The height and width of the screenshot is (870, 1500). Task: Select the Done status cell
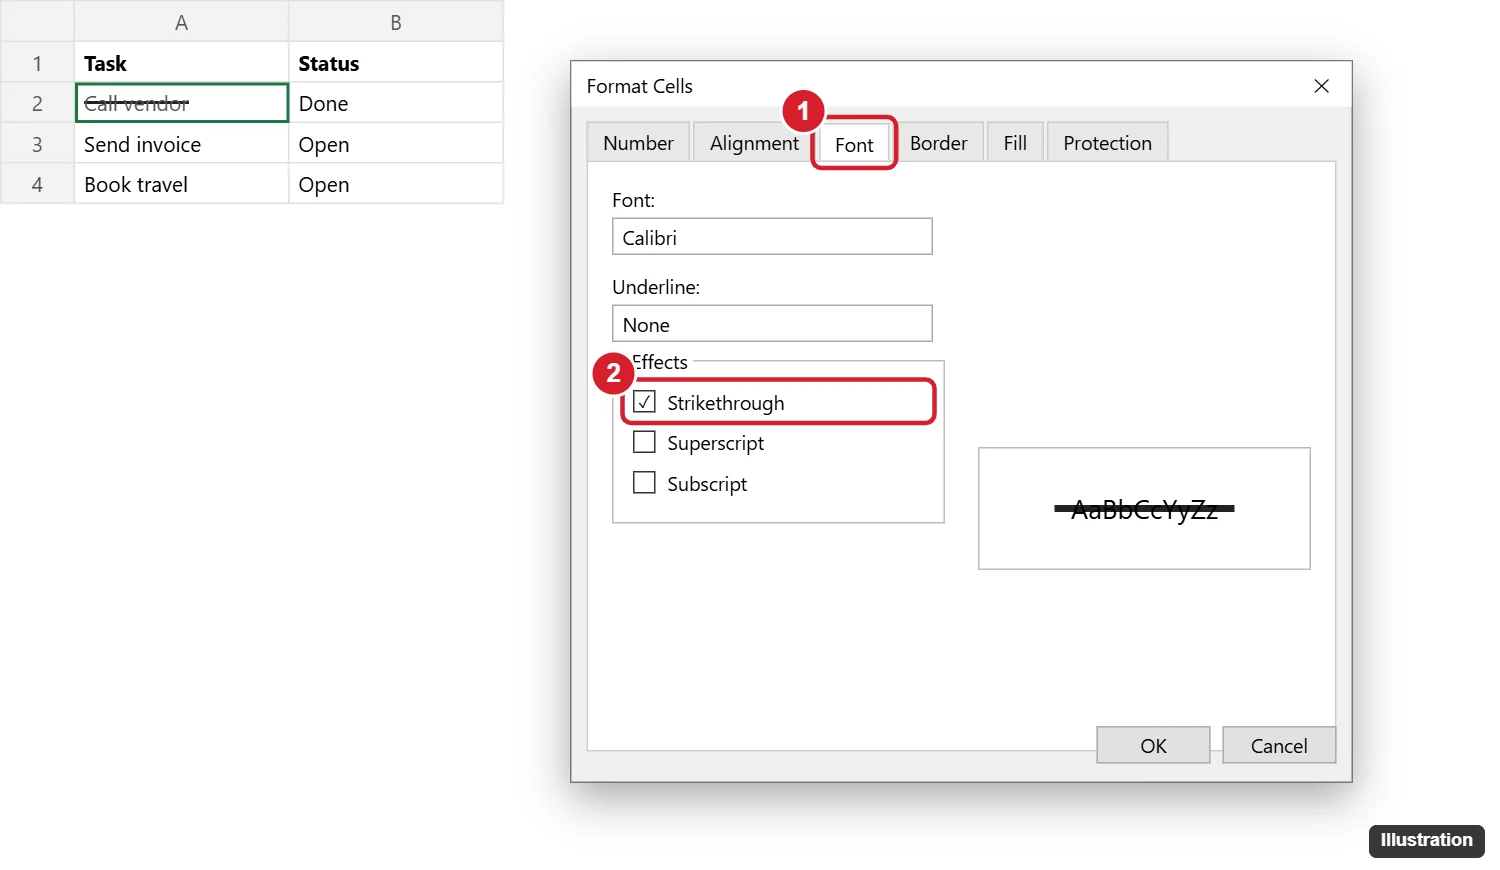click(x=396, y=103)
